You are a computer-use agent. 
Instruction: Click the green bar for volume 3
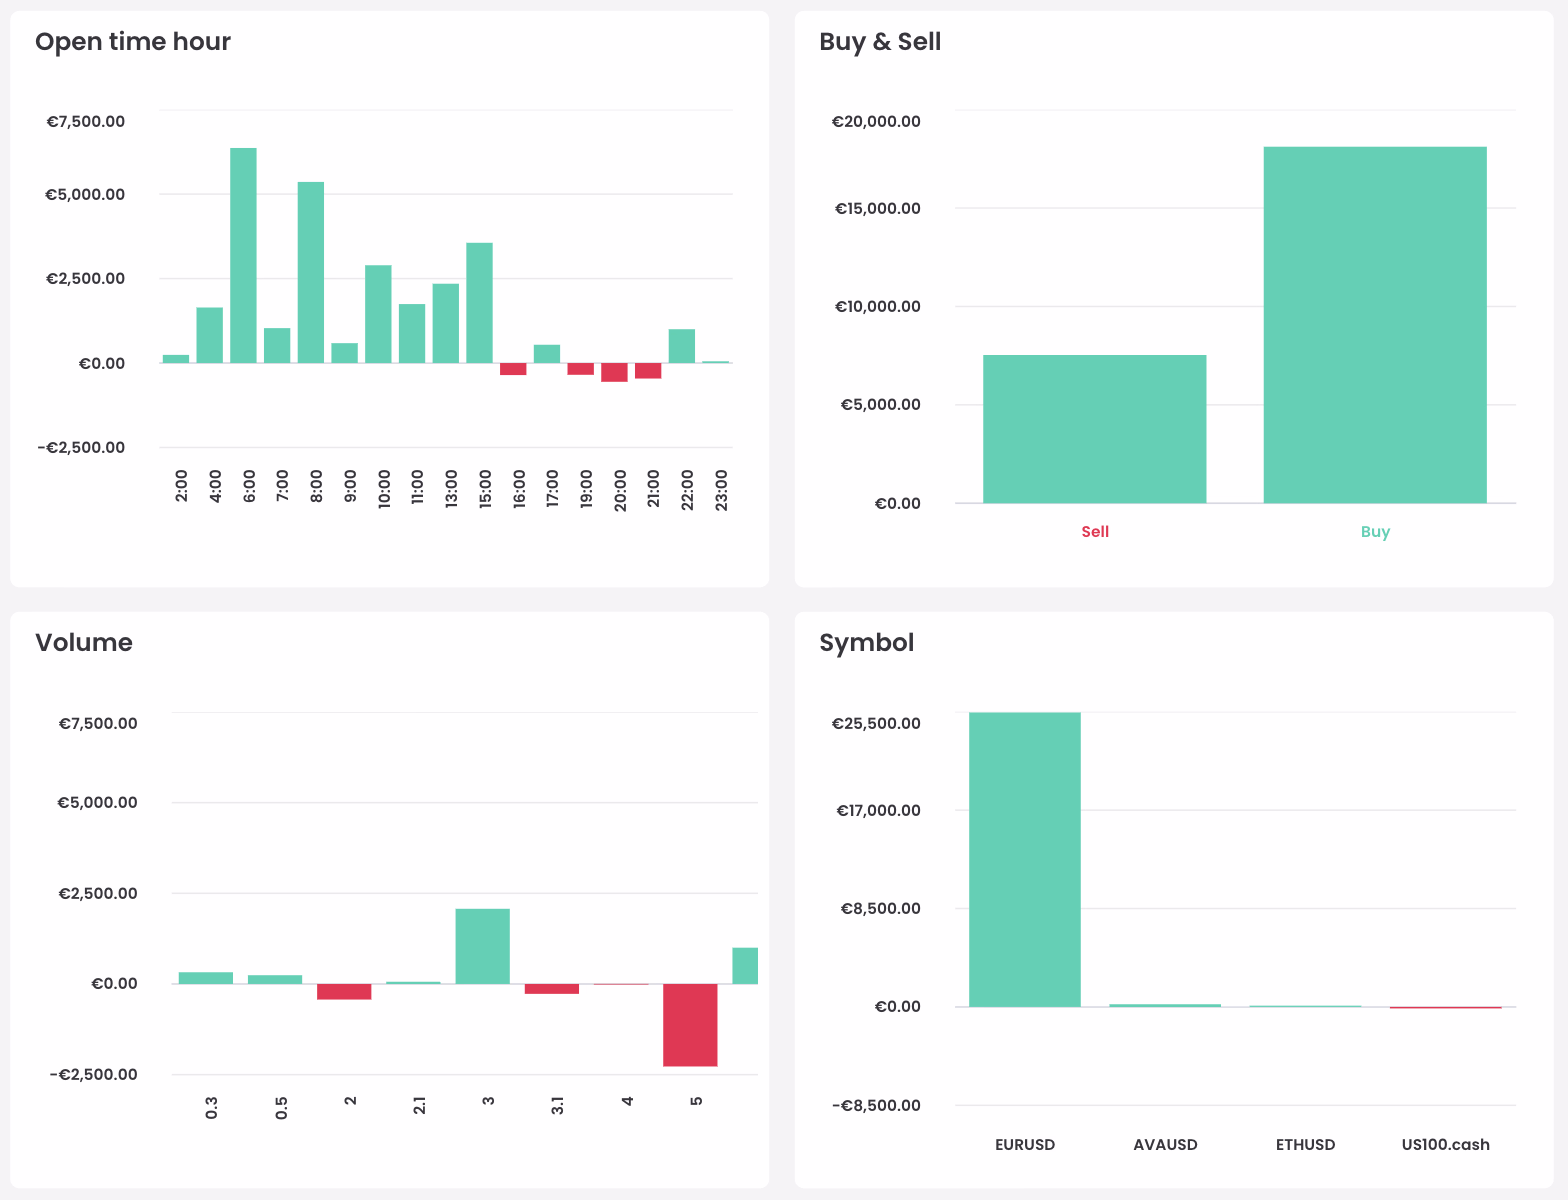[x=483, y=946]
